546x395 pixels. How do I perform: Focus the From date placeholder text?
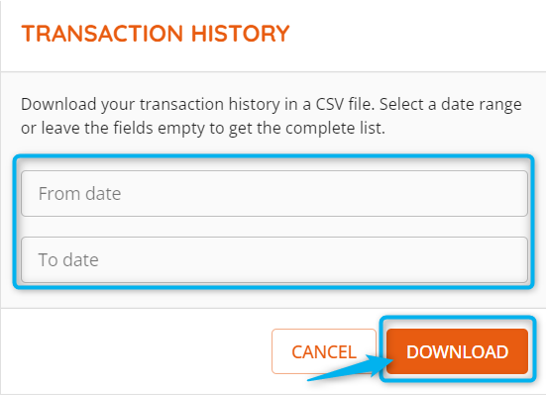pos(80,194)
